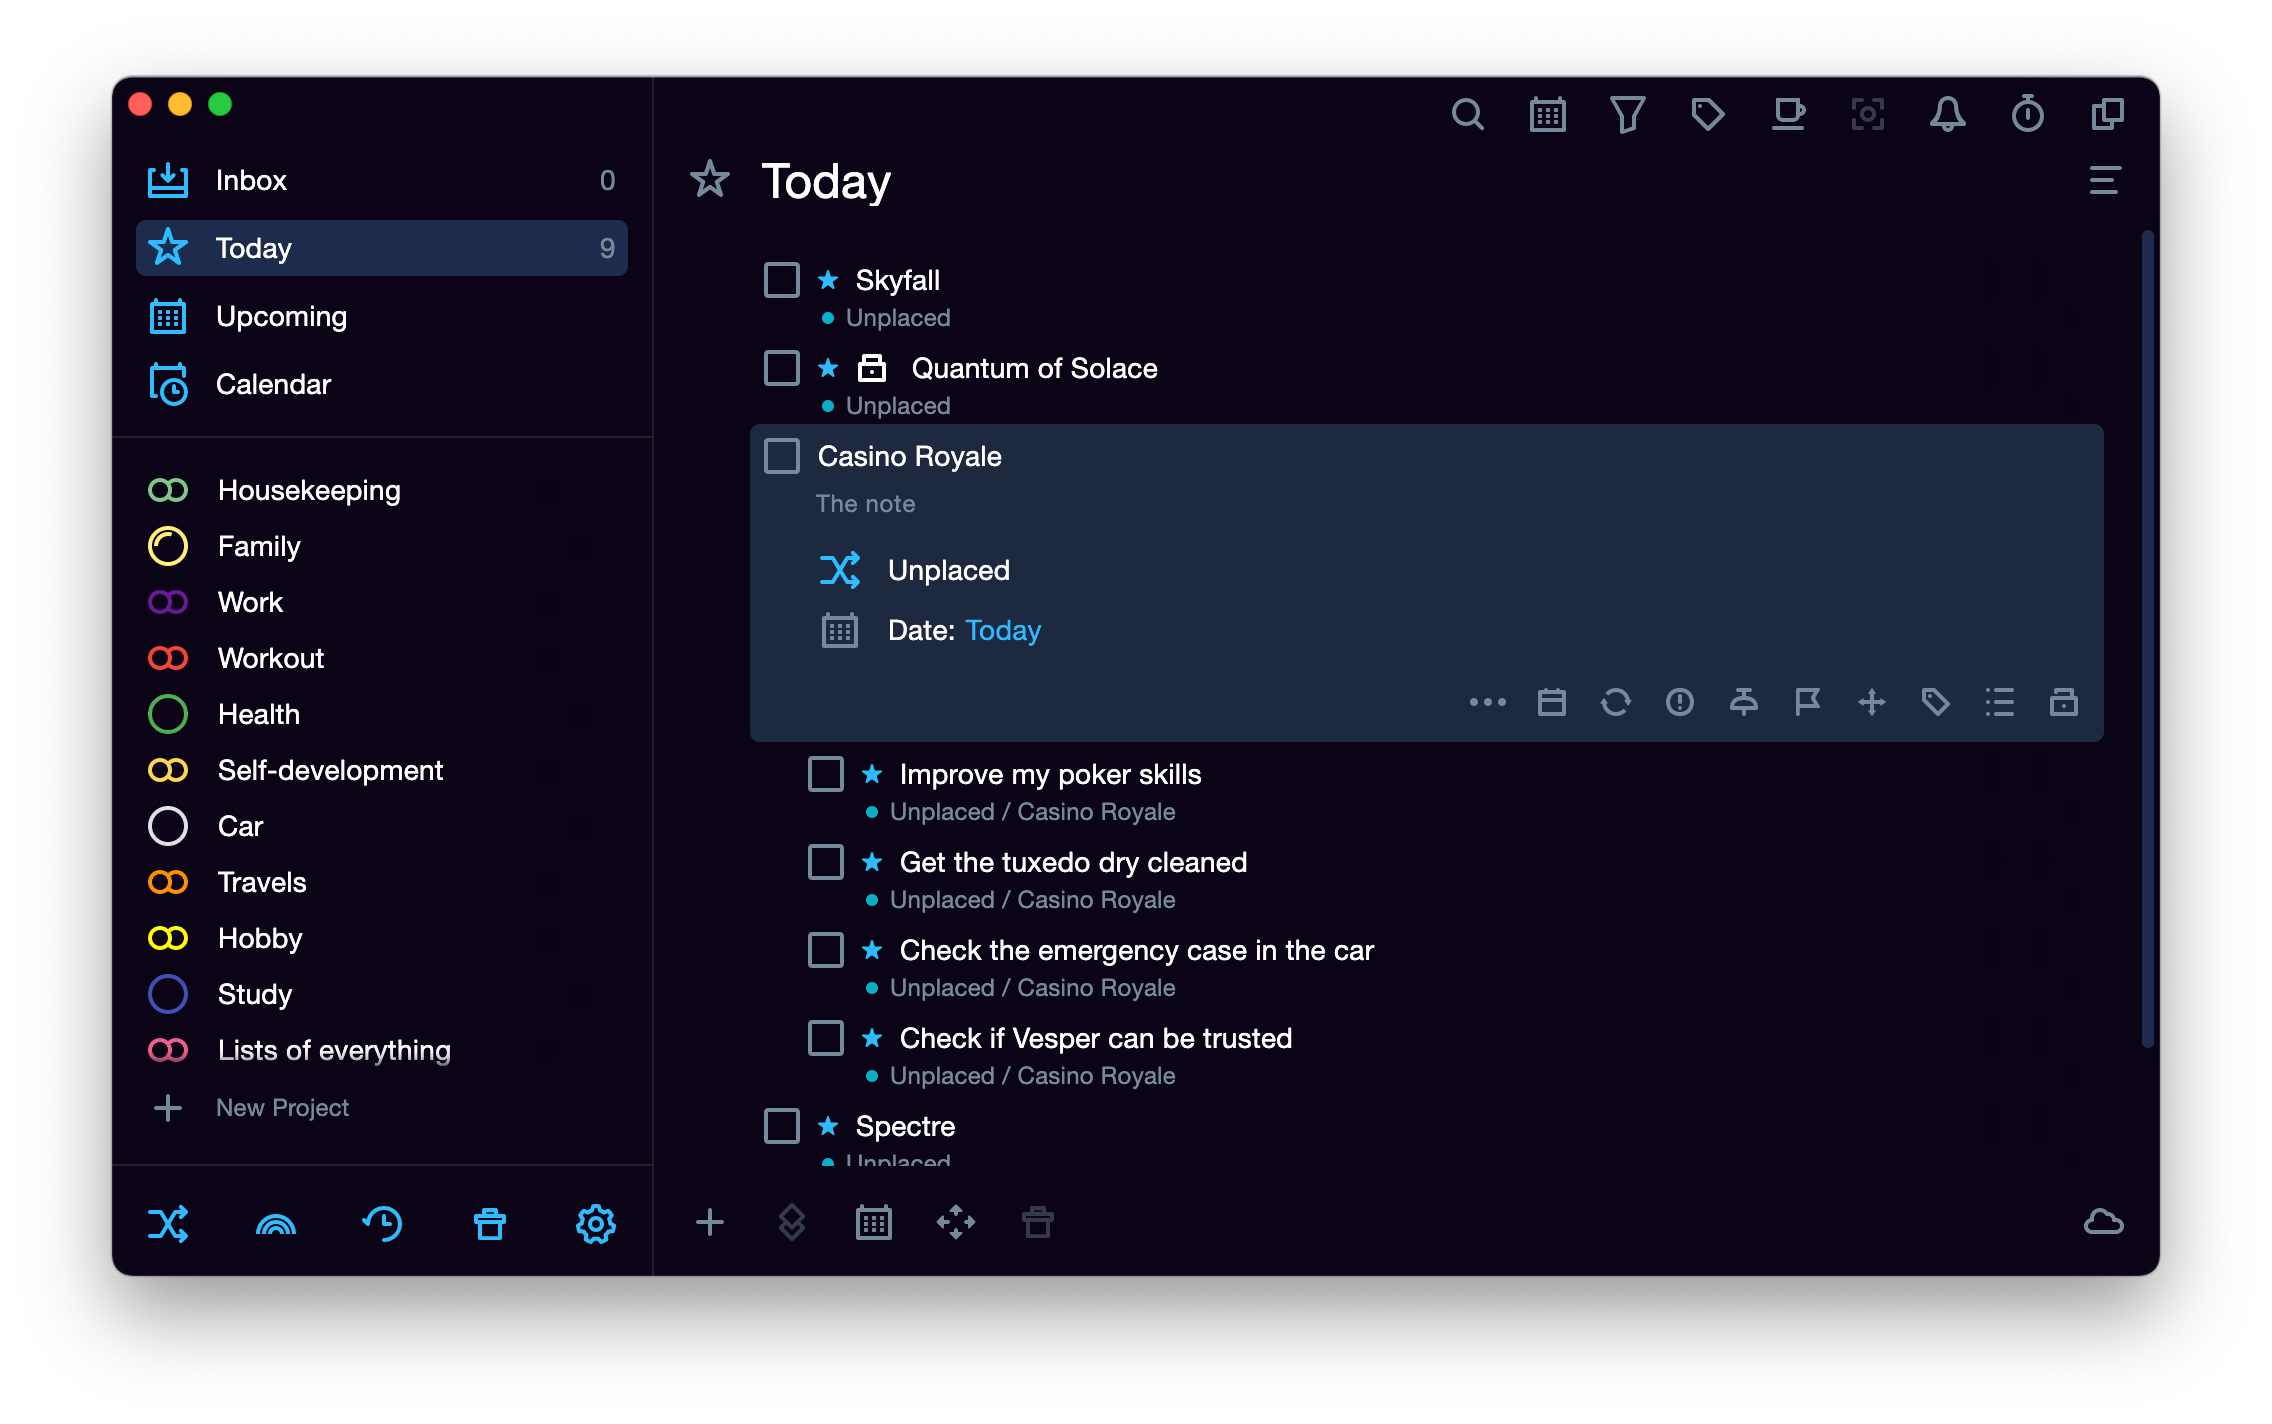This screenshot has height=1424, width=2272.
Task: Check off Quantum of Solace
Action: coord(781,368)
